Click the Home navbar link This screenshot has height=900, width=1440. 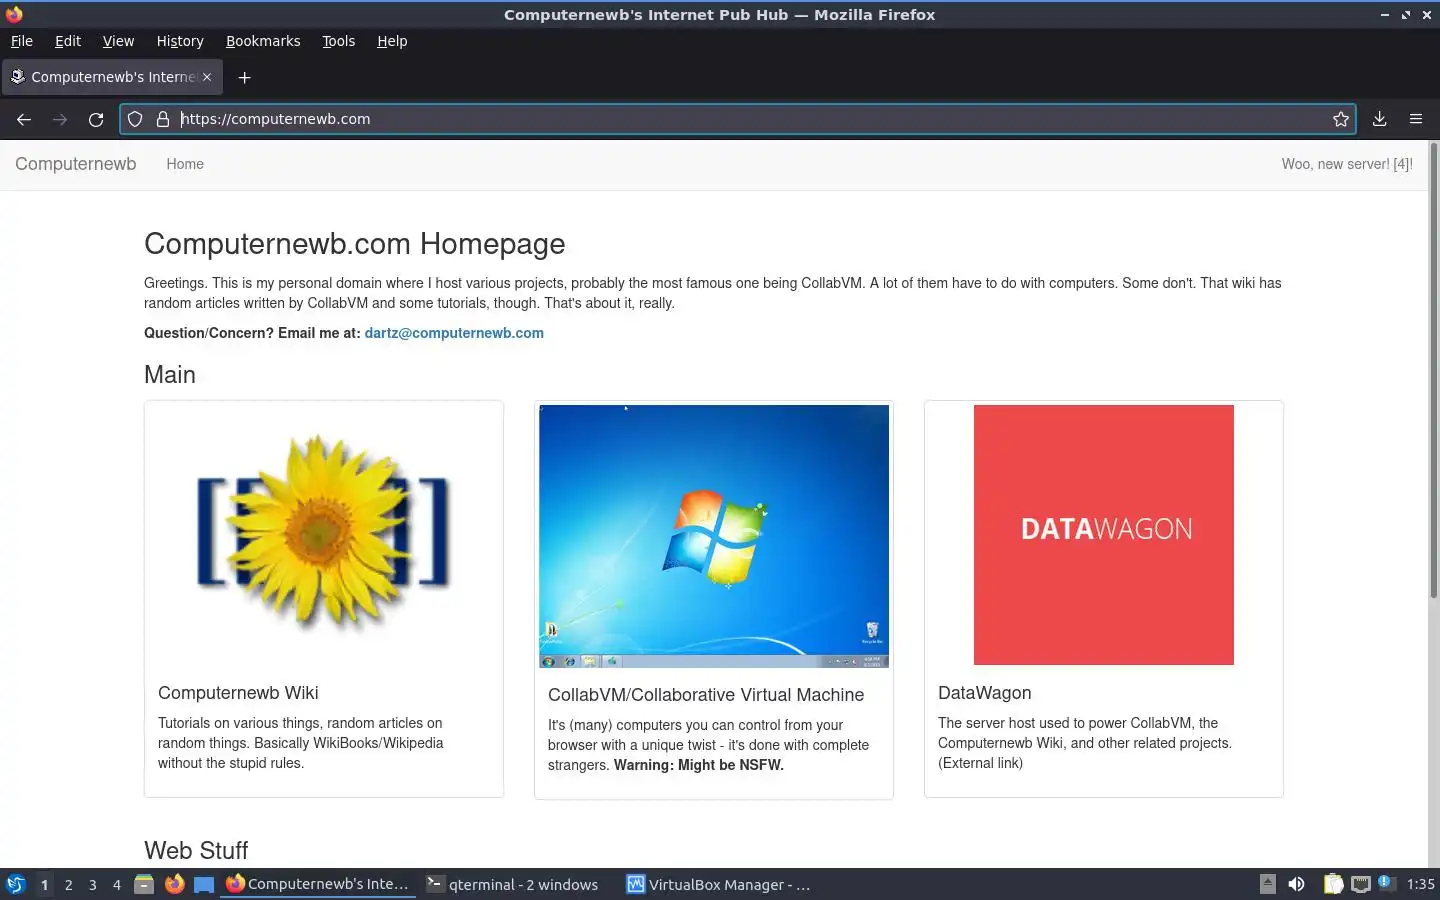coord(185,164)
